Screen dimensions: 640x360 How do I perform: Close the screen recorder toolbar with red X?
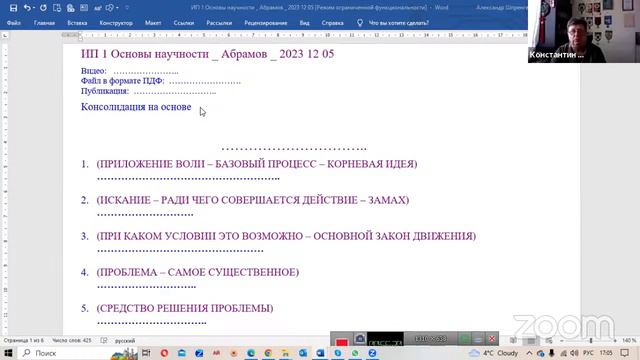click(x=492, y=339)
